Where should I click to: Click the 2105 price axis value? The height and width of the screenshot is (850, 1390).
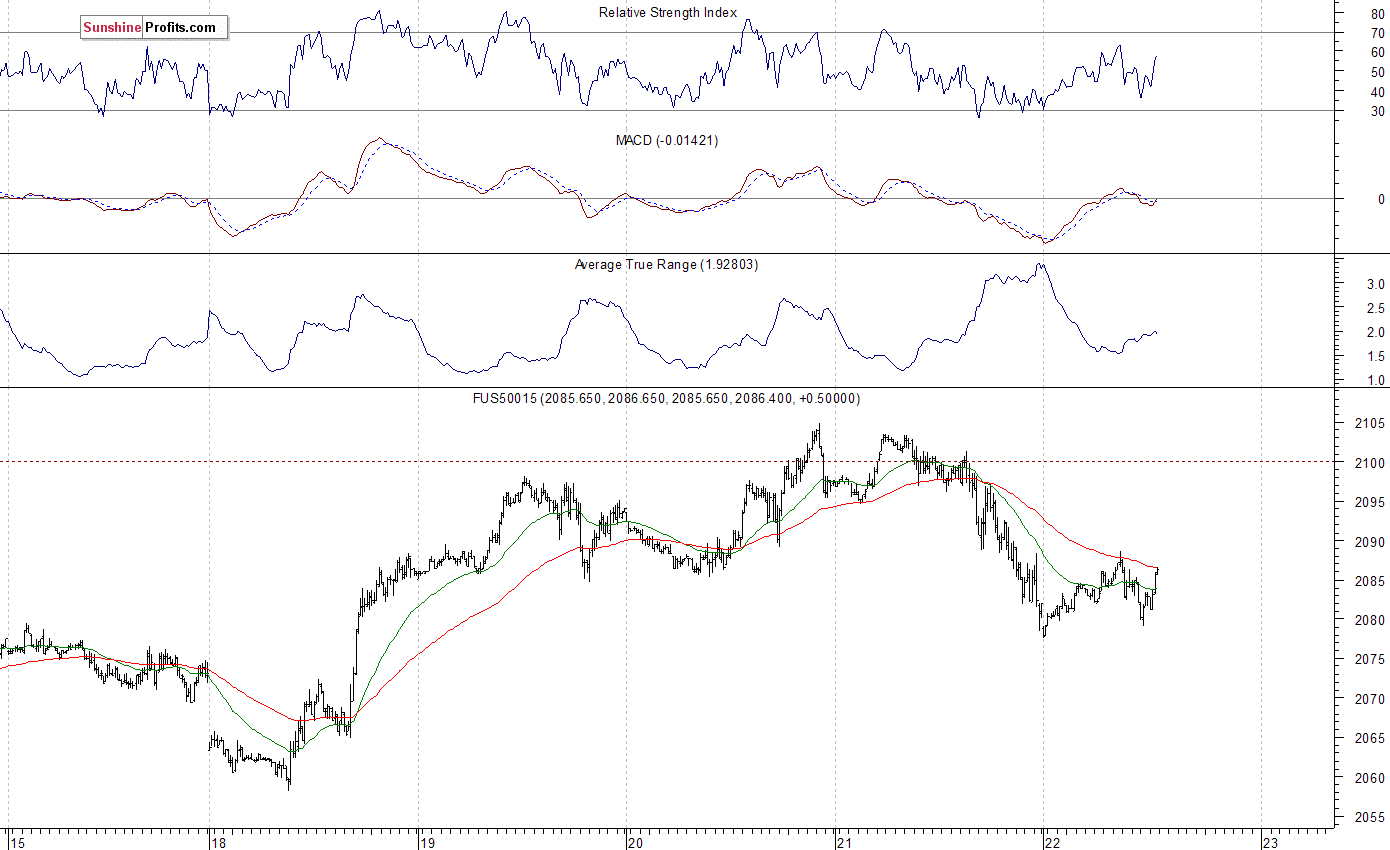pyautogui.click(x=1369, y=424)
